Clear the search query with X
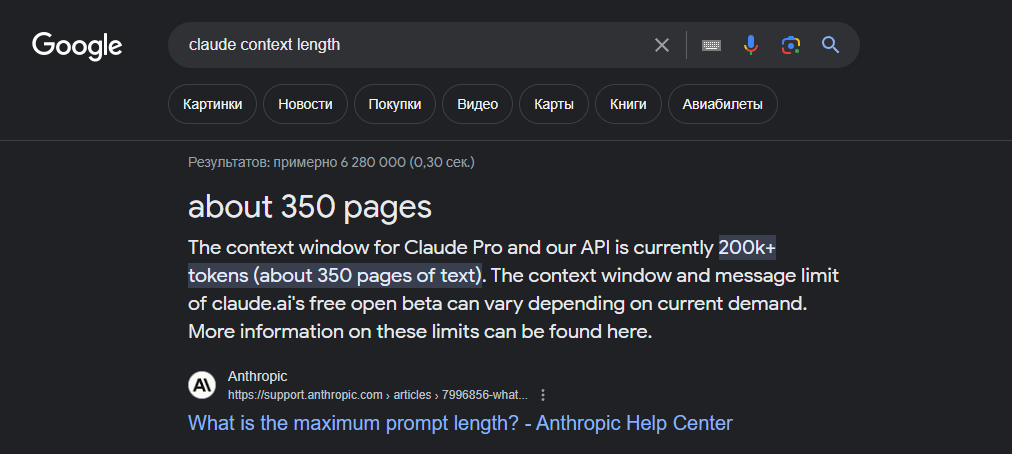 tap(662, 45)
